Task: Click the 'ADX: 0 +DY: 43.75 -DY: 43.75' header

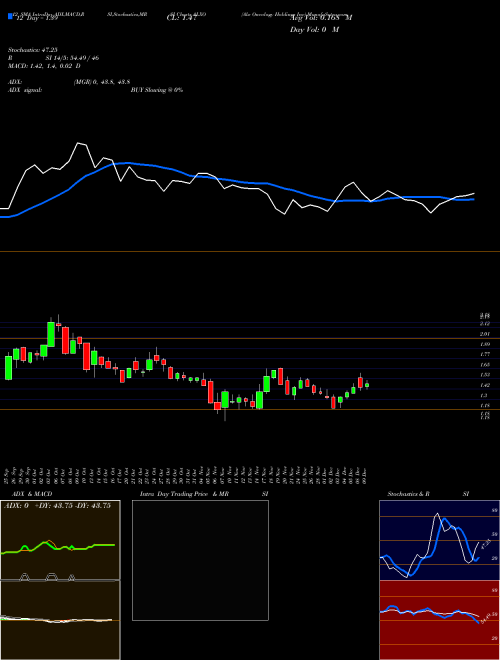Action: (57, 506)
